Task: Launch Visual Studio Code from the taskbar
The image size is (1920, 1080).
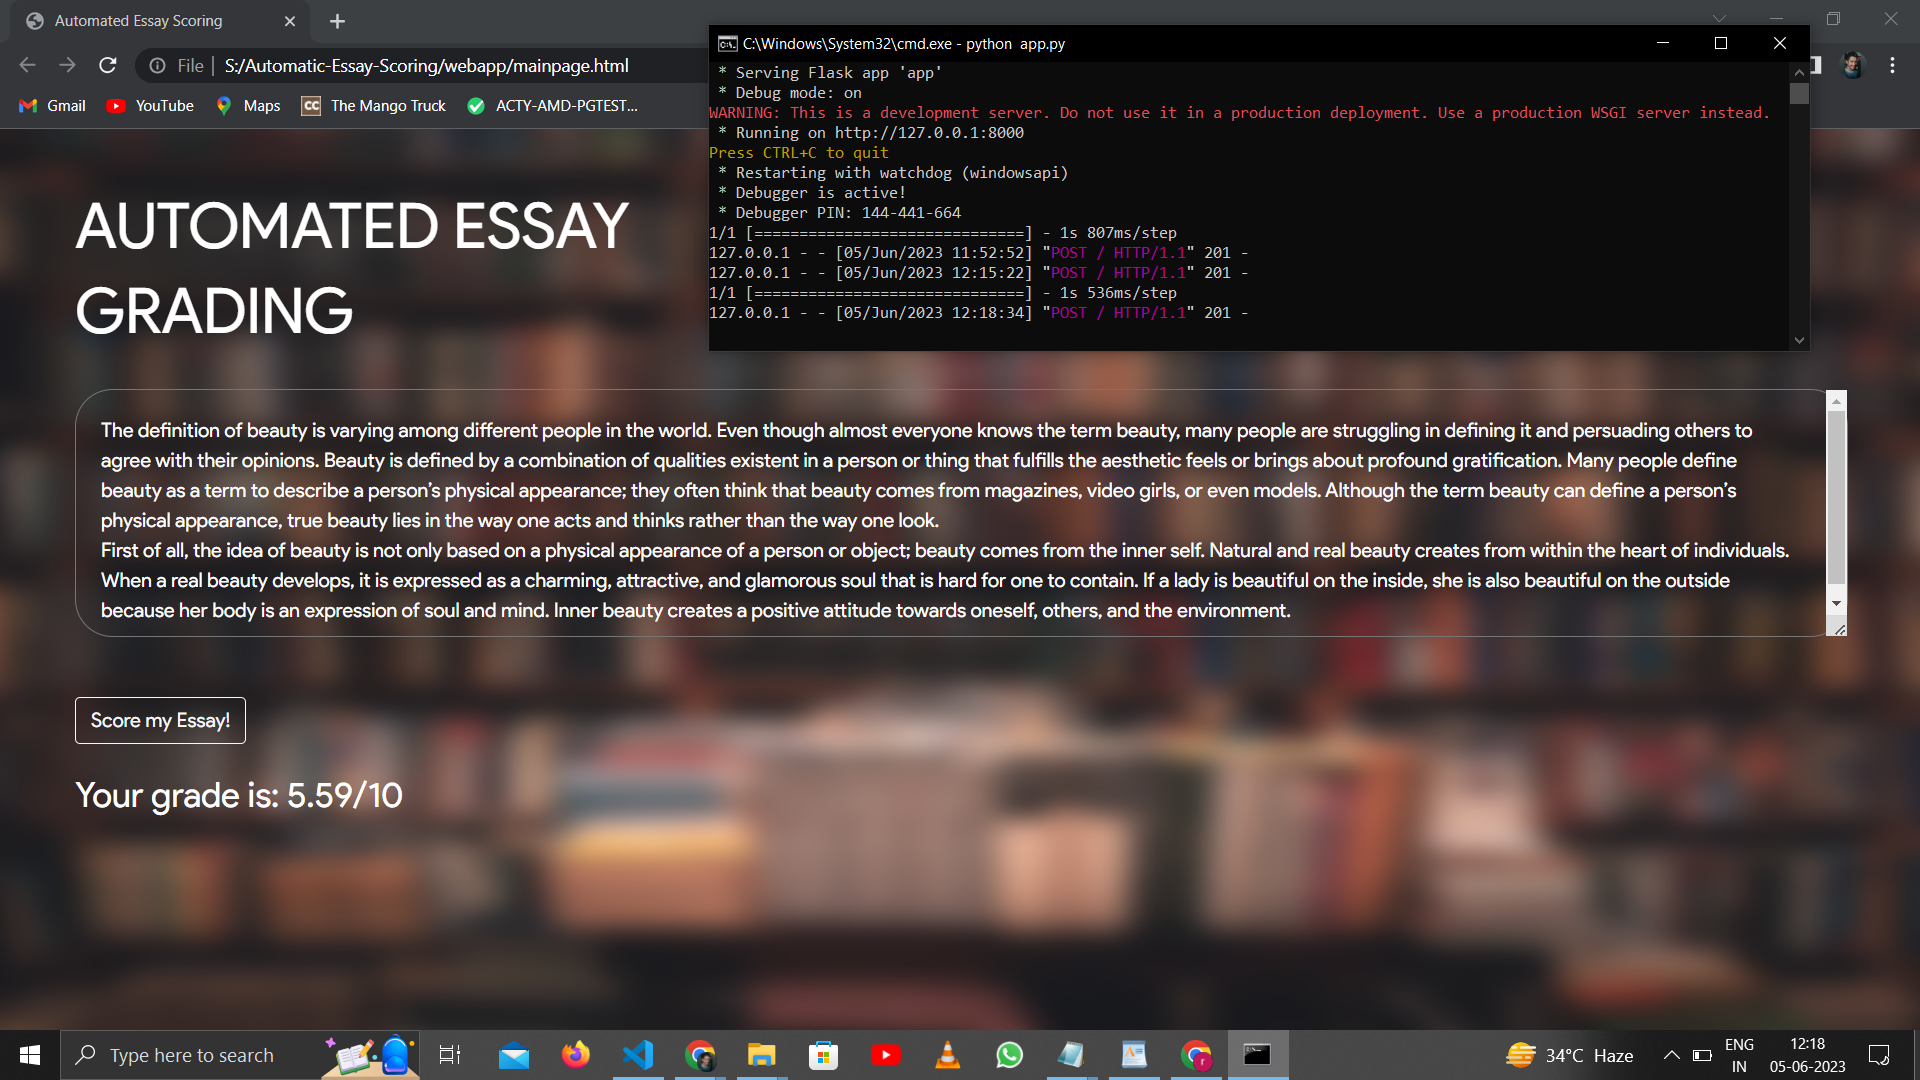Action: coord(638,1054)
